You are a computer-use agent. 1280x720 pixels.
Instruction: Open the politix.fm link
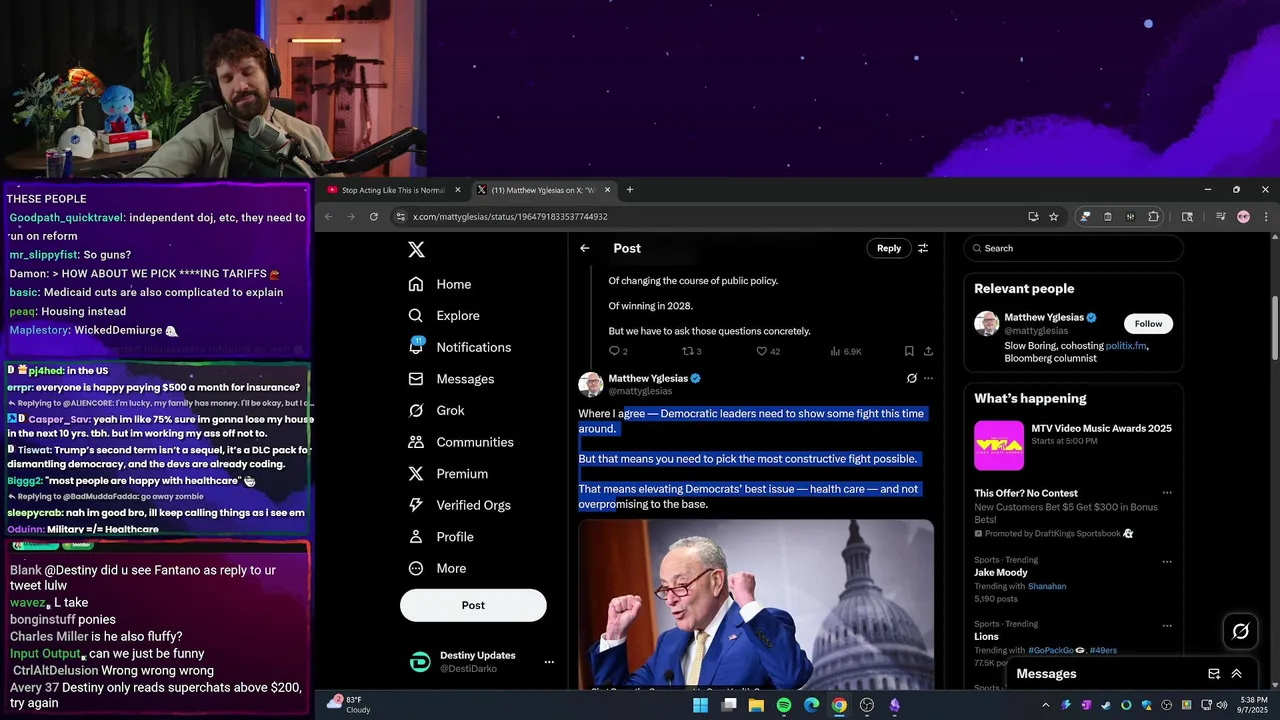(x=1126, y=346)
